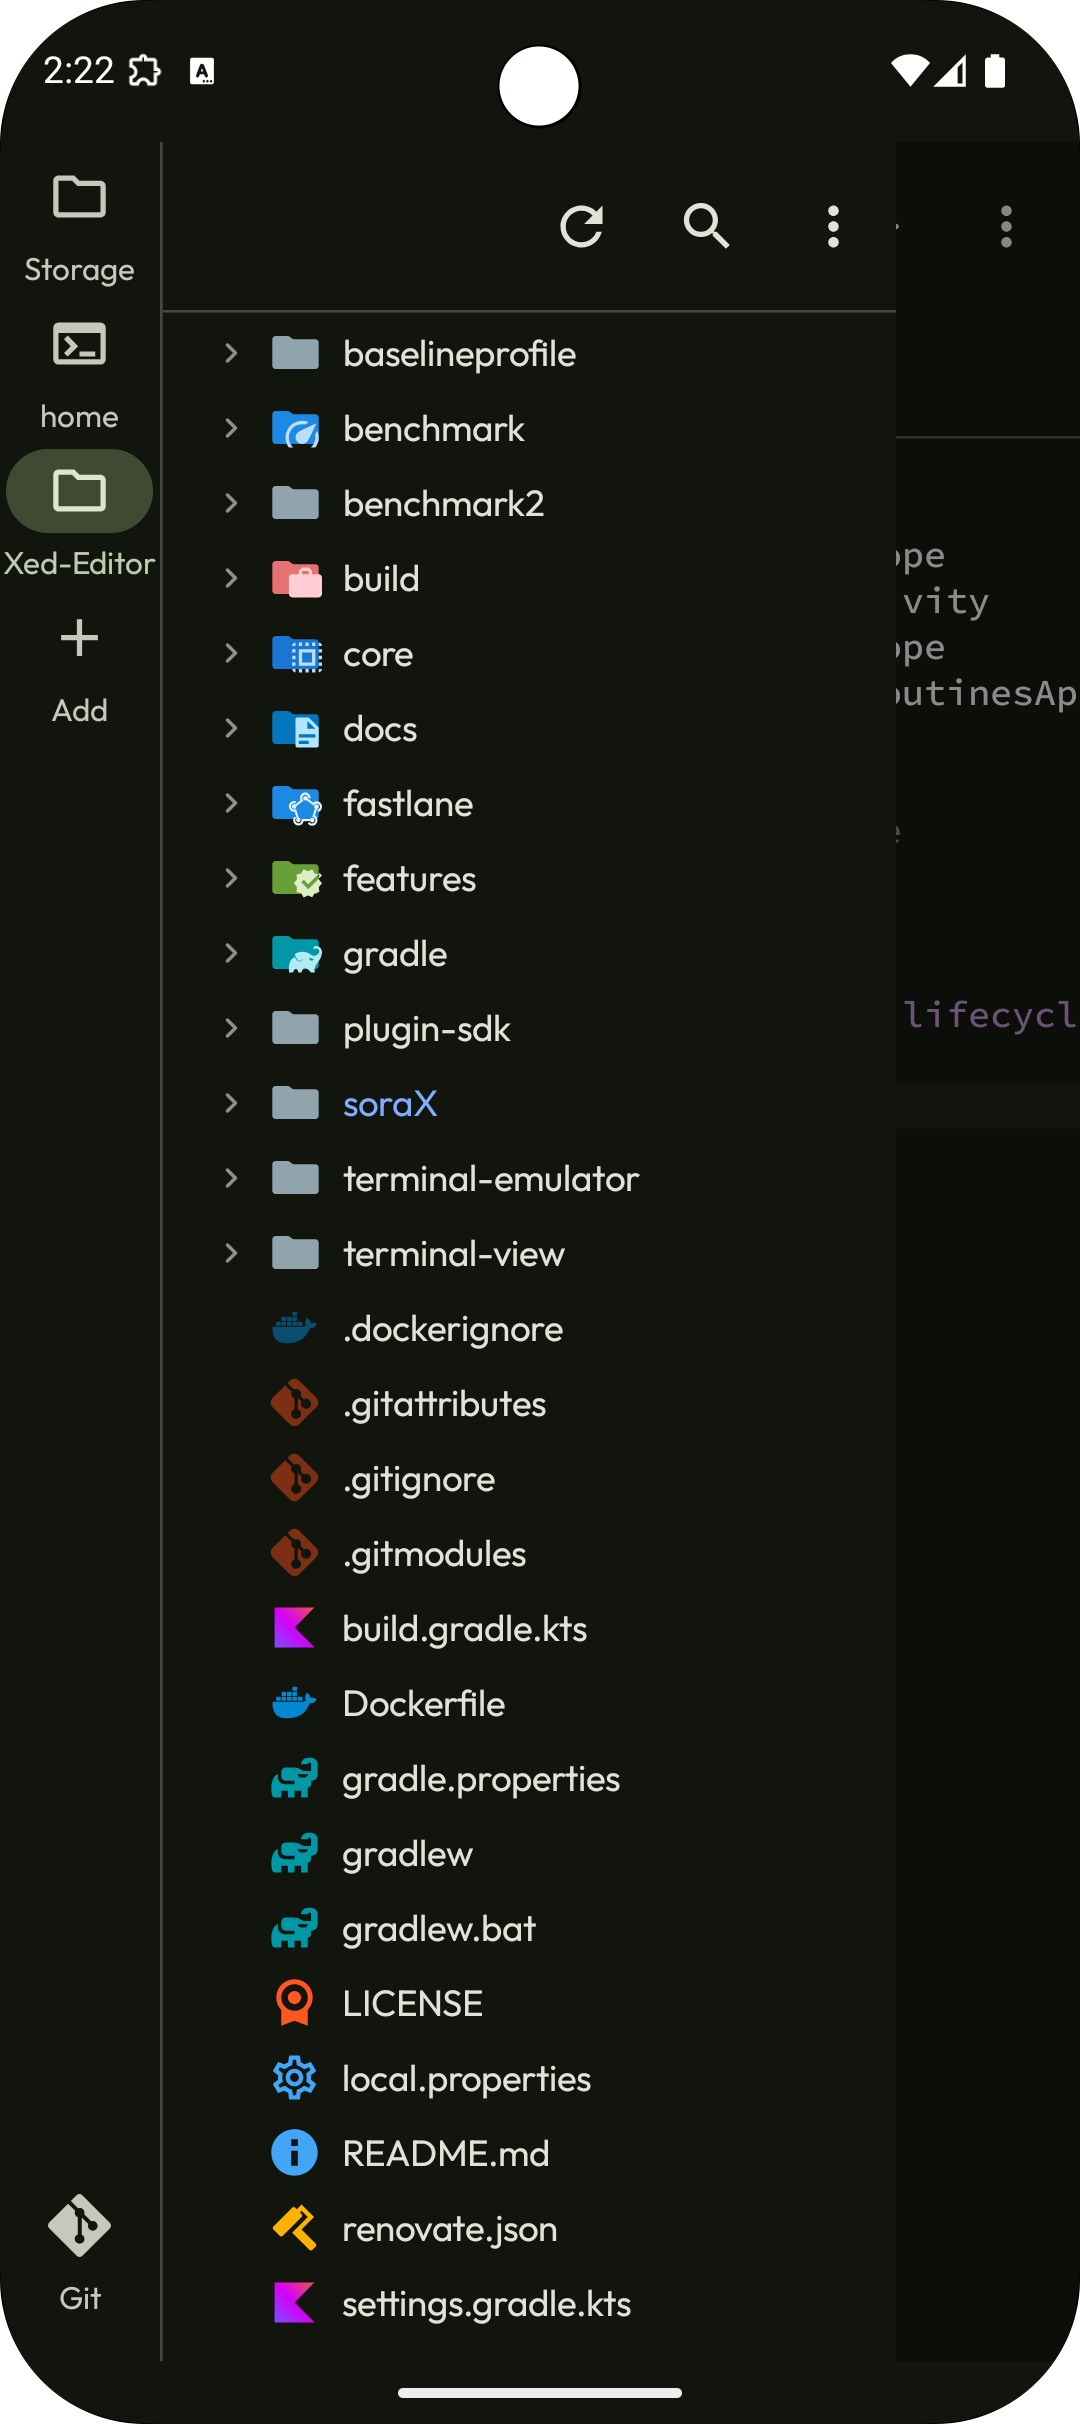
Task: Open the gradlew file
Action: 529,1854
